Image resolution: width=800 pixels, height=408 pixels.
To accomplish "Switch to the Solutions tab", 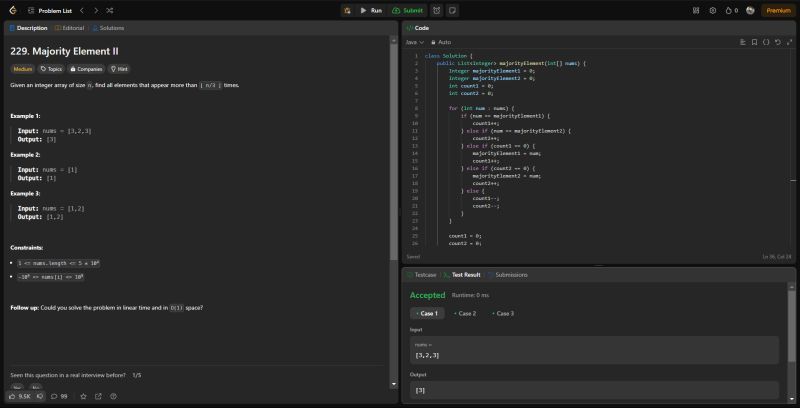I will click(108, 28).
